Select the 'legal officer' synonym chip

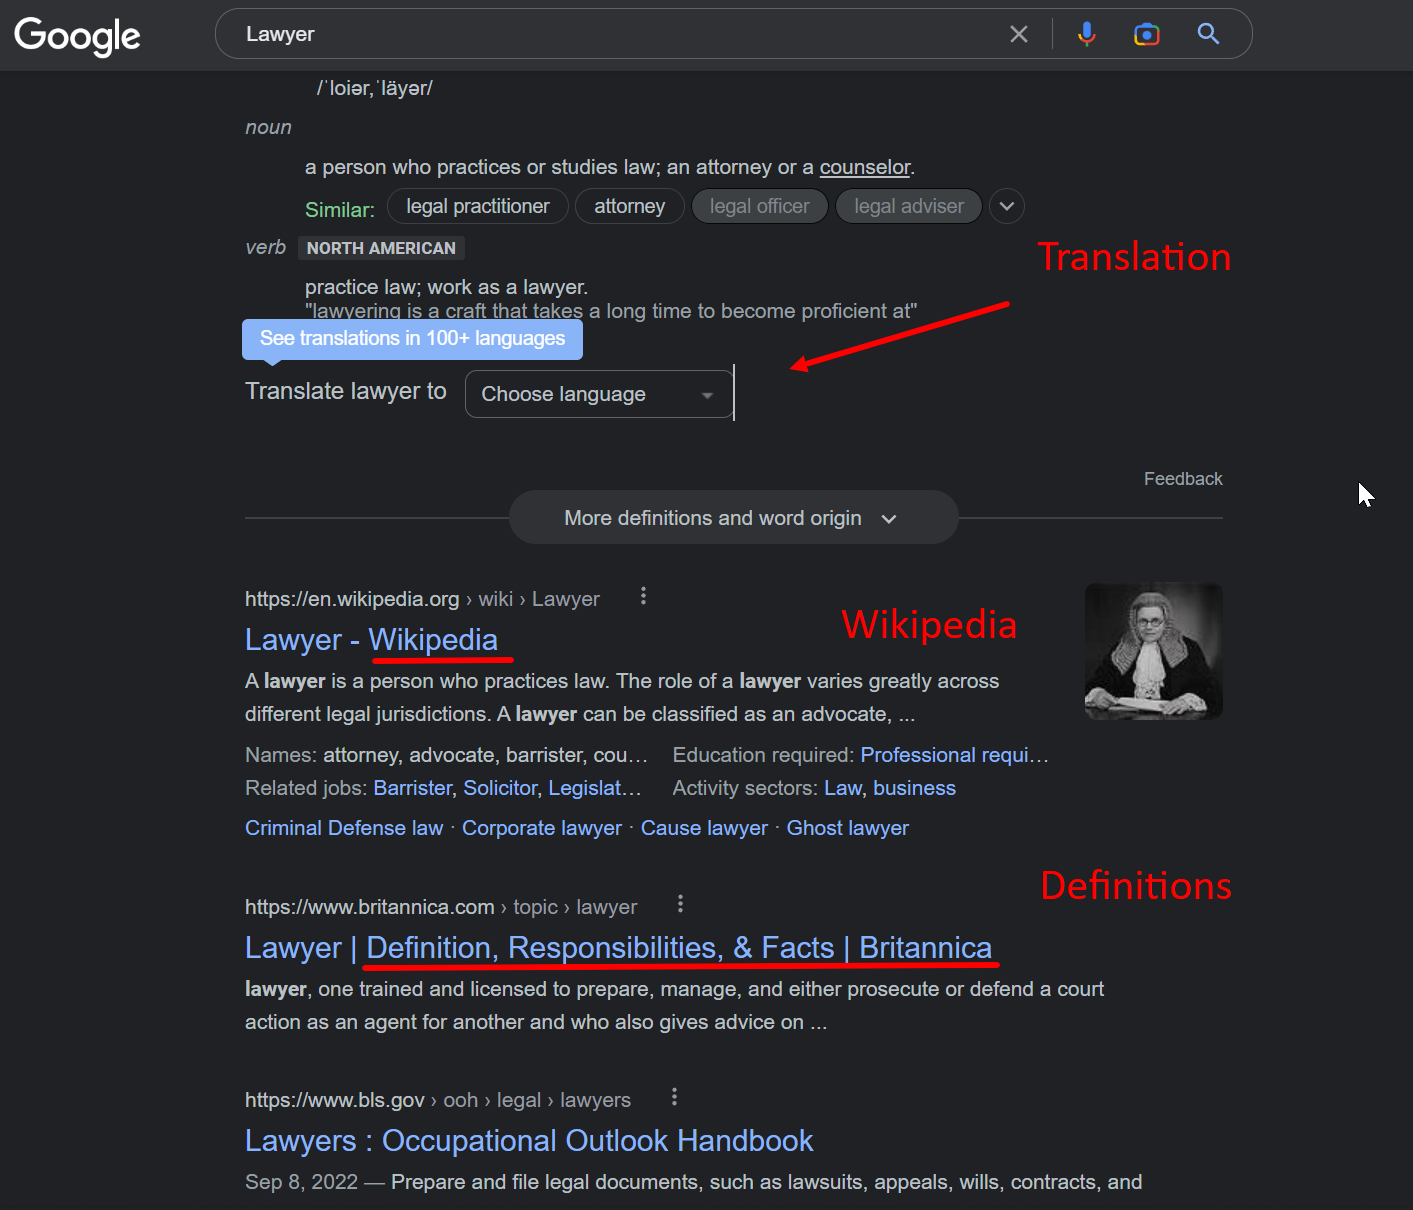[760, 207]
